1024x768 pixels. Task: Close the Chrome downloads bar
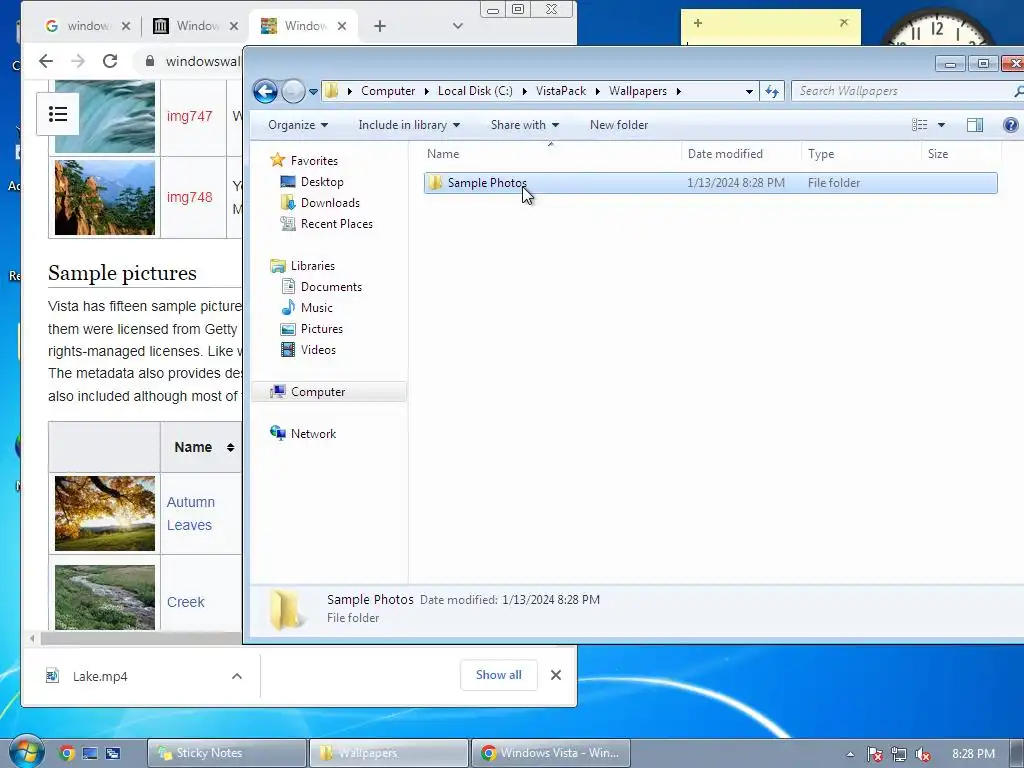point(556,675)
